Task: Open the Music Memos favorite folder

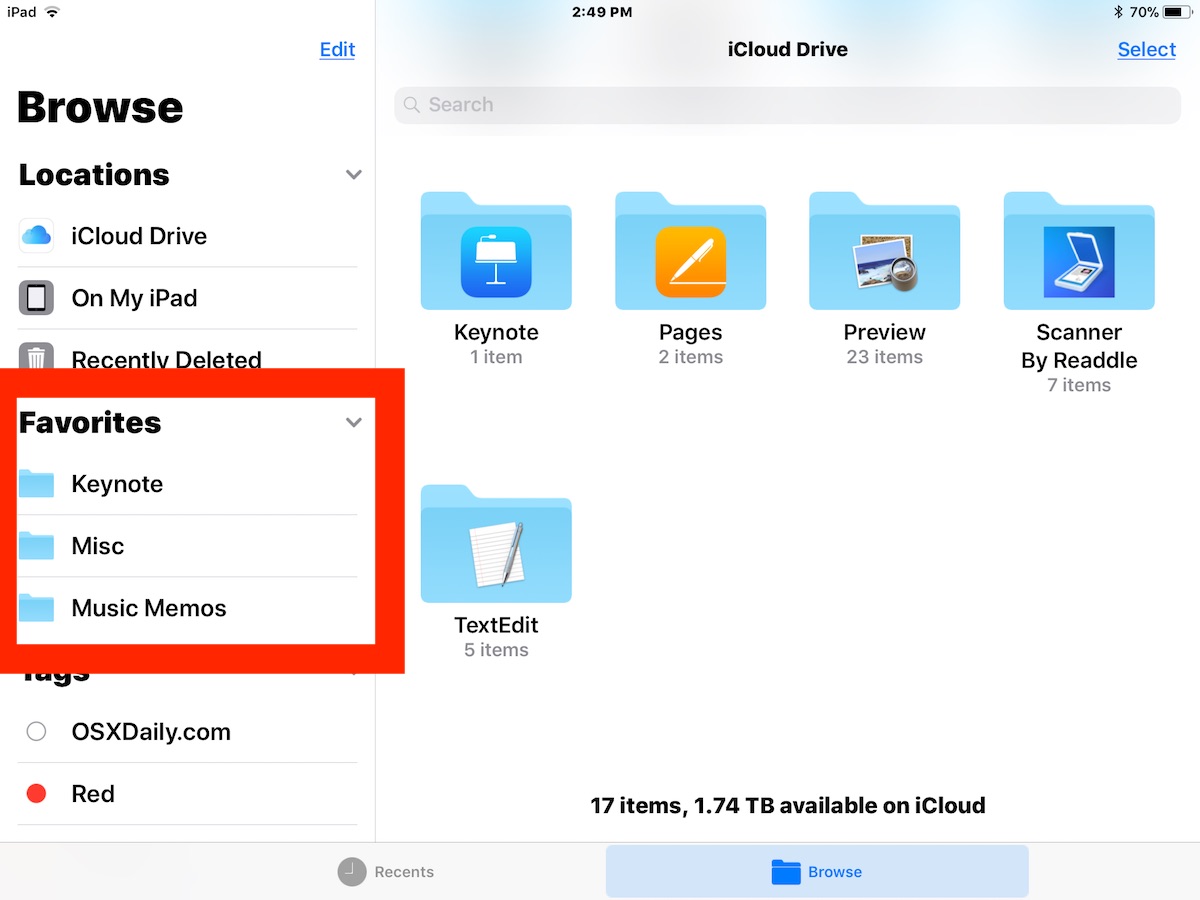Action: [x=187, y=608]
